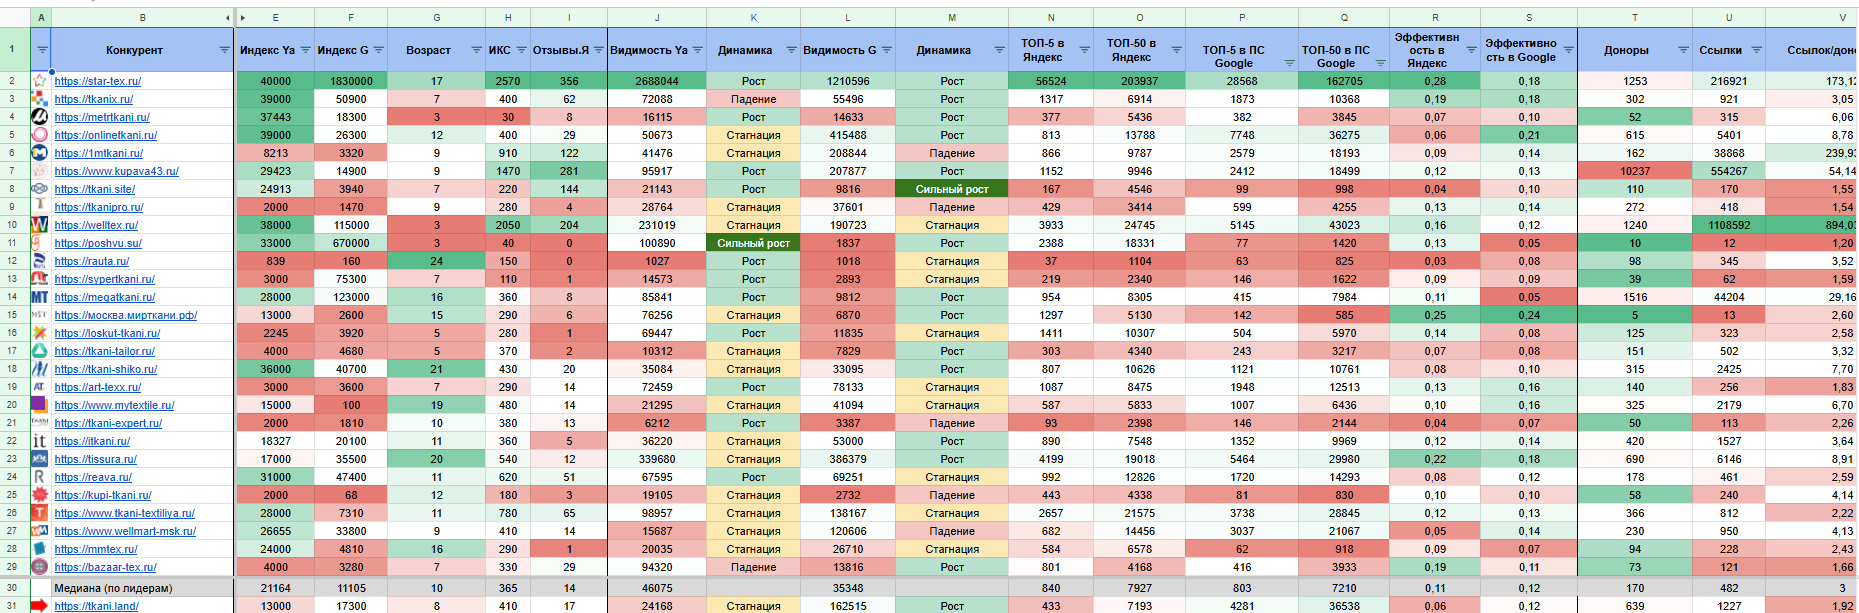
Task: Follow the https://welltex.ru/ link
Action: 96,226
